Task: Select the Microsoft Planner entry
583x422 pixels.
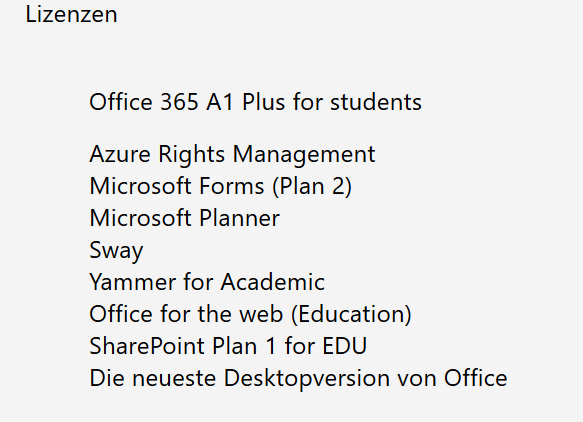Action: click(184, 218)
